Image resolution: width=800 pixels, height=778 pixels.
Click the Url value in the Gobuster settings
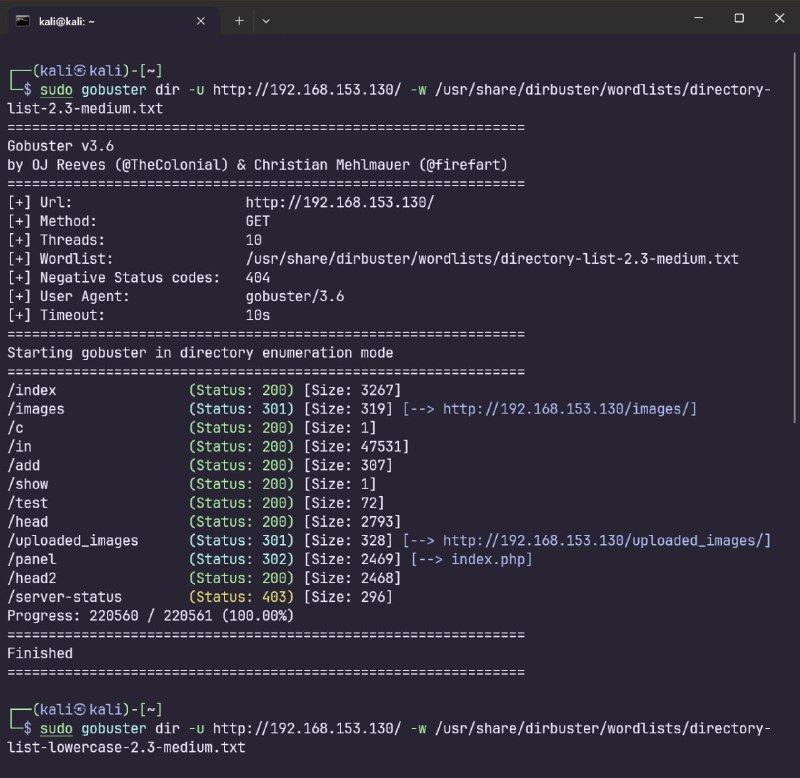[339, 202]
